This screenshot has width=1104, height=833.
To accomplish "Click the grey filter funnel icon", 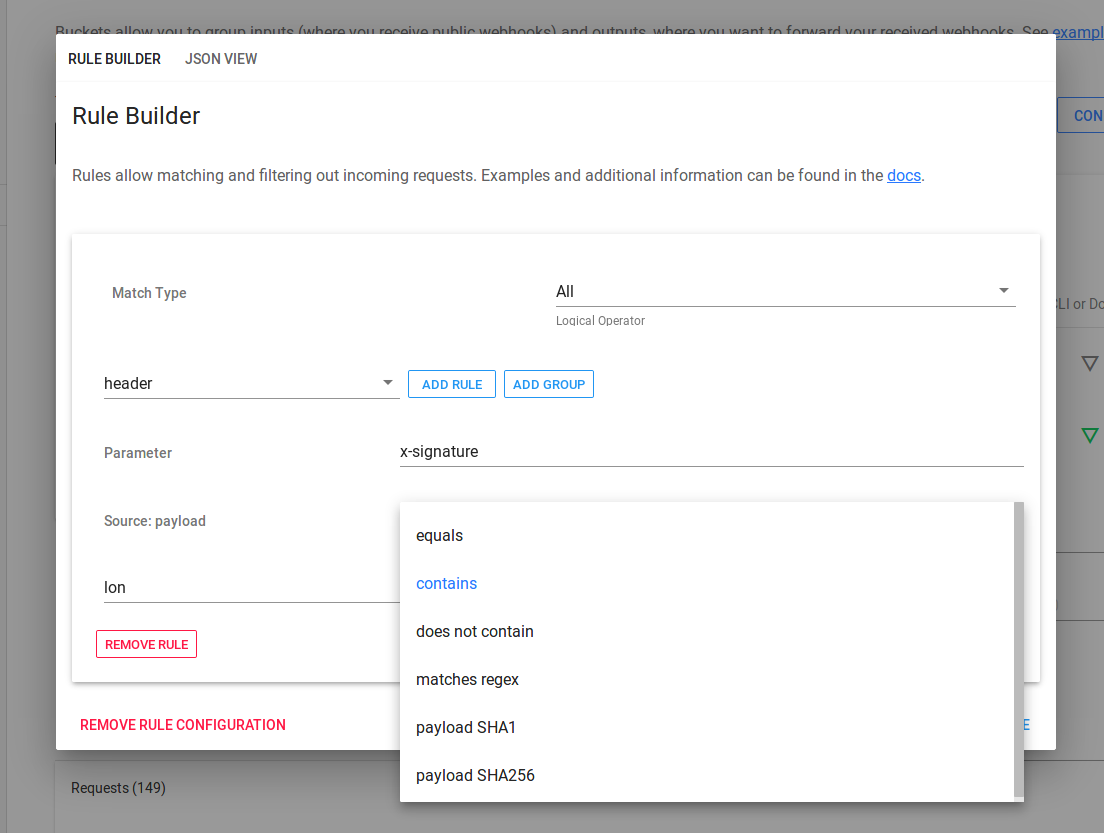I will (1089, 363).
